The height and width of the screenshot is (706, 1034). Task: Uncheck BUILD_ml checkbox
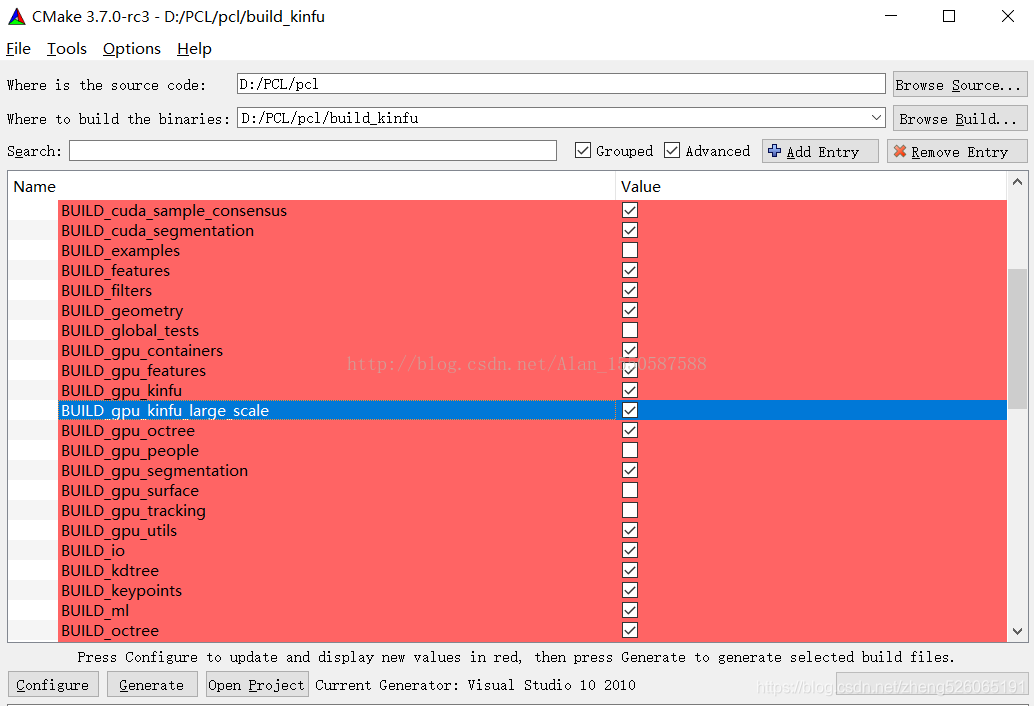coord(630,610)
